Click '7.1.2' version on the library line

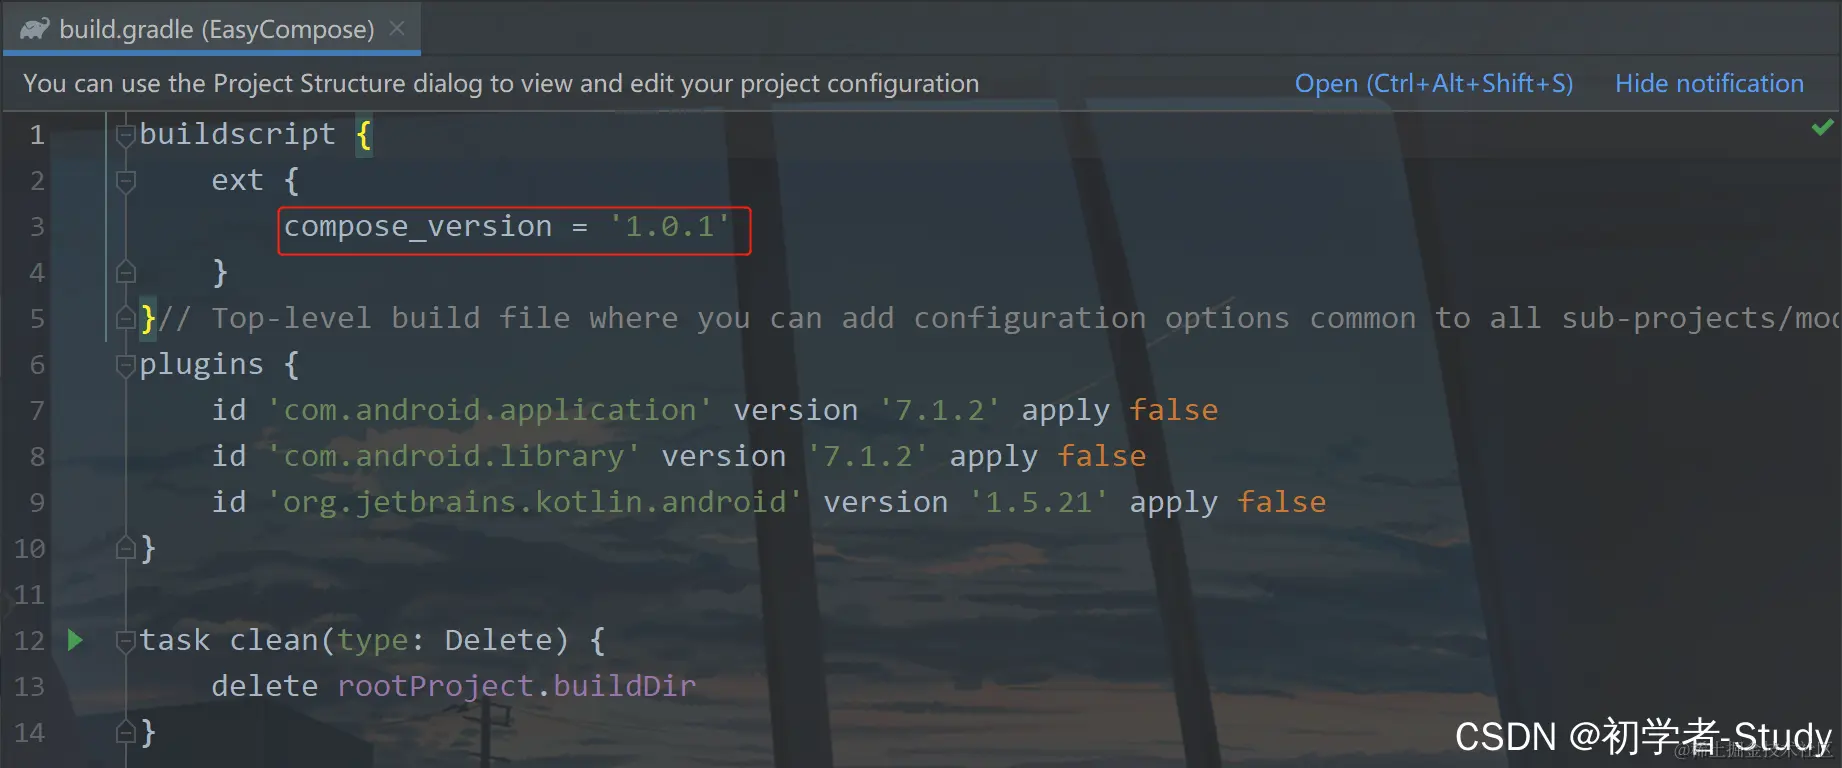pos(867,456)
